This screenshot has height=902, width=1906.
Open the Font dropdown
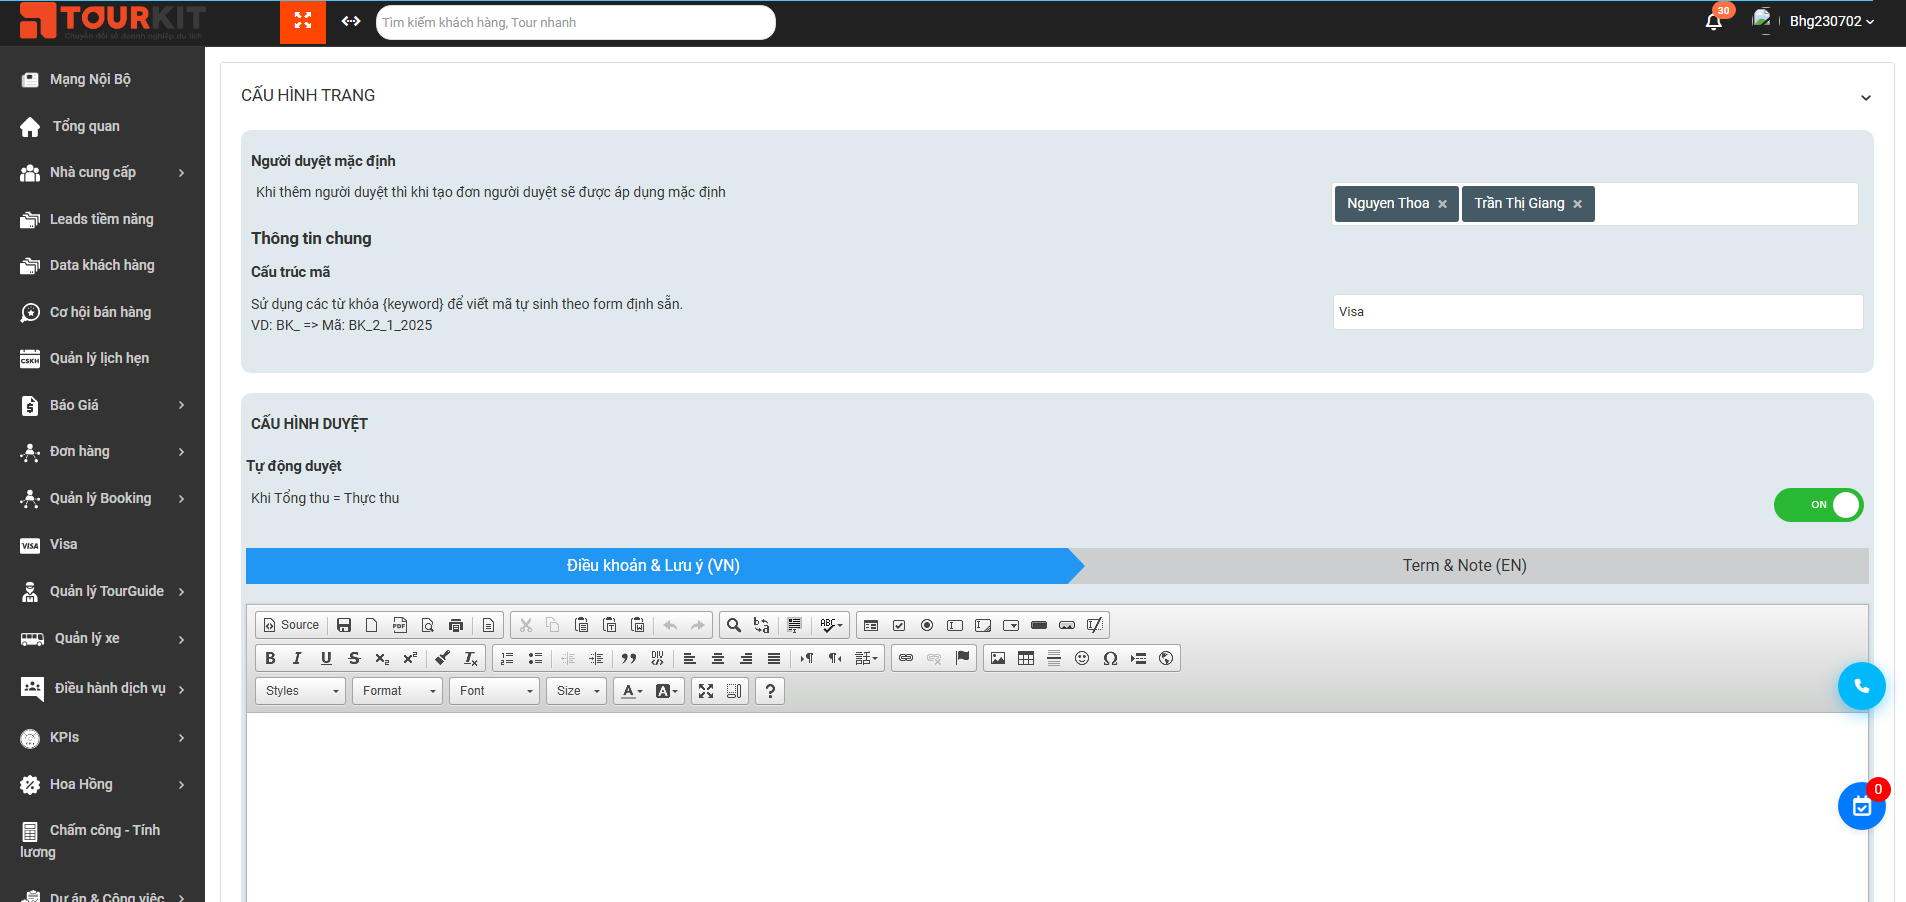point(495,691)
